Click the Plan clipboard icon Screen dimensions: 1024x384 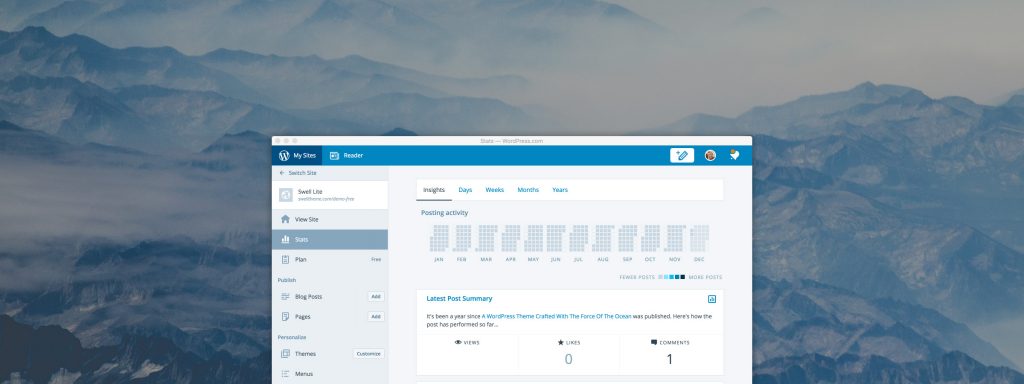click(285, 259)
